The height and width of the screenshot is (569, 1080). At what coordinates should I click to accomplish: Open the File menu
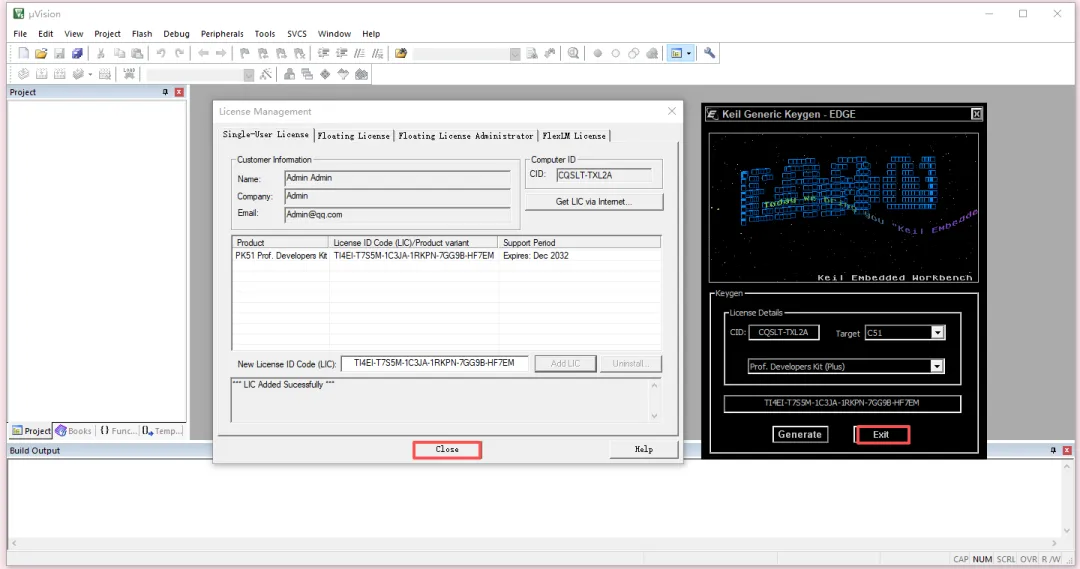click(20, 34)
